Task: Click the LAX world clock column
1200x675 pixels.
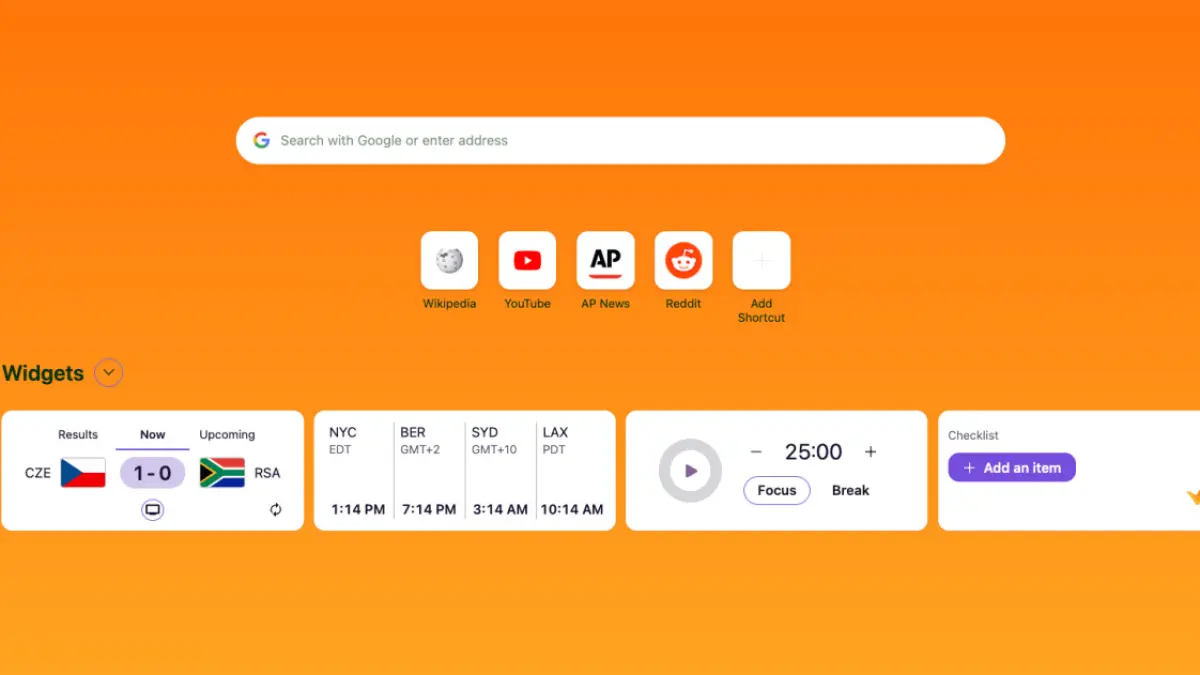Action: click(x=572, y=470)
